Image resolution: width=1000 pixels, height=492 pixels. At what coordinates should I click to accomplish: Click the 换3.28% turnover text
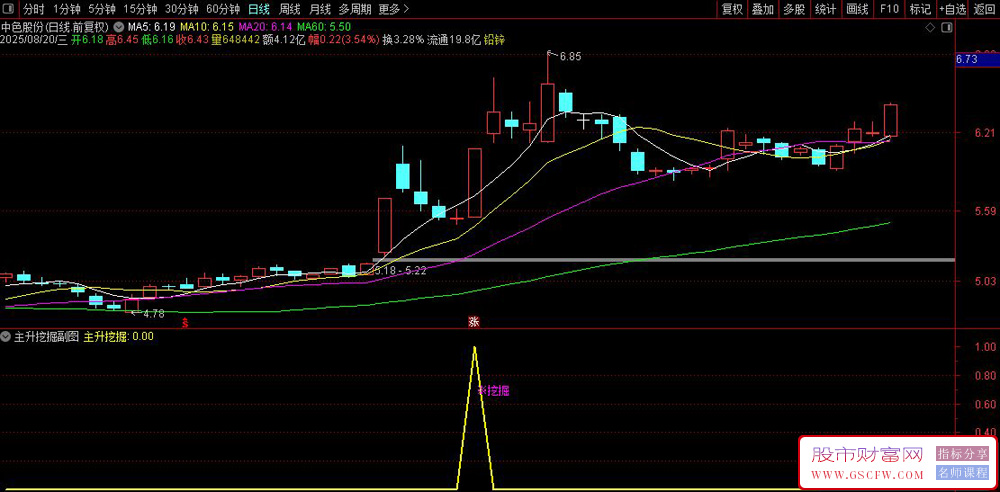[x=403, y=40]
